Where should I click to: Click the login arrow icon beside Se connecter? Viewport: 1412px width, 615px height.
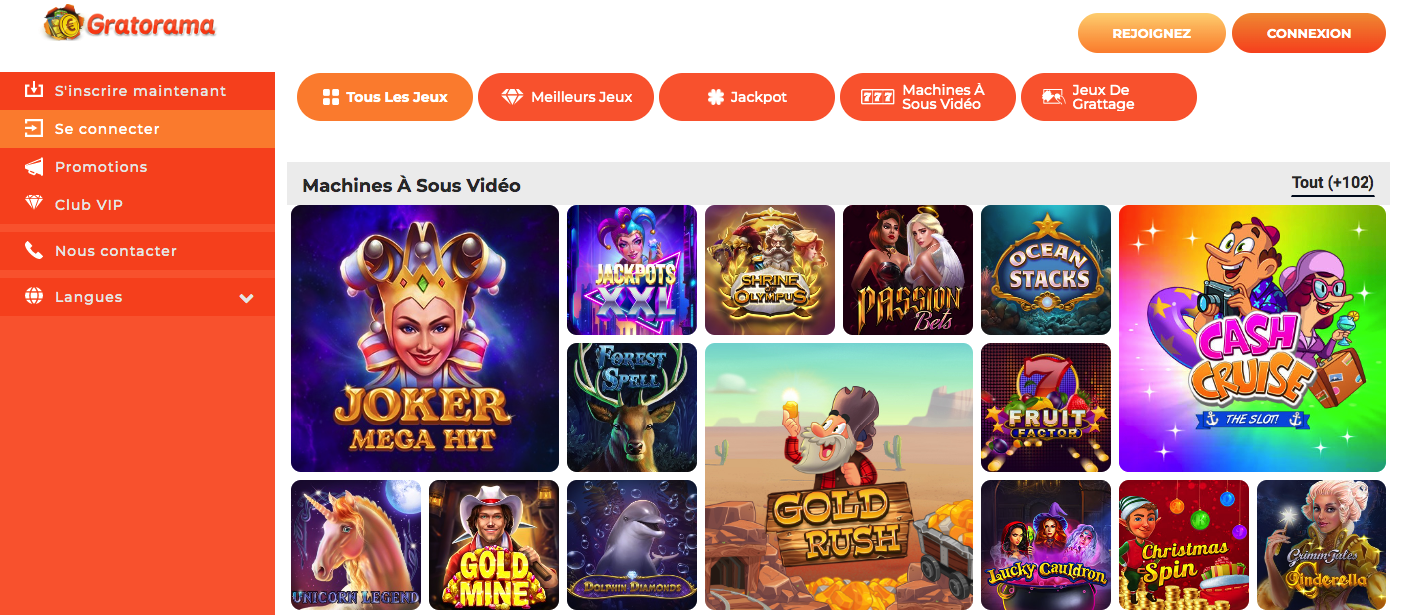tap(34, 128)
